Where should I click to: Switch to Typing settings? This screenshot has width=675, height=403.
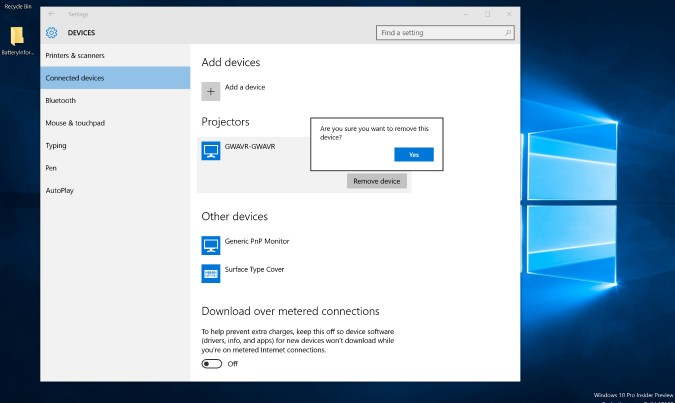point(56,145)
